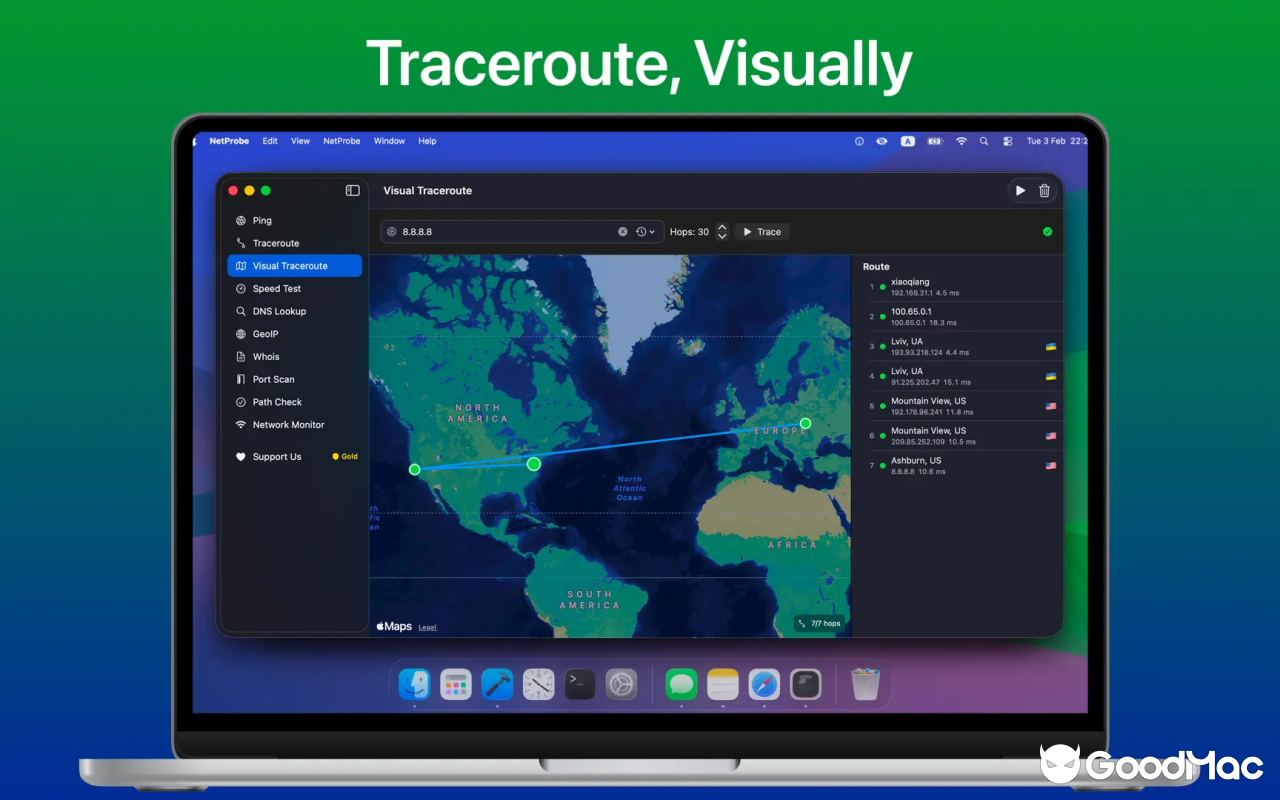The image size is (1280, 800).
Task: Click the info icon in menu bar
Action: point(859,141)
